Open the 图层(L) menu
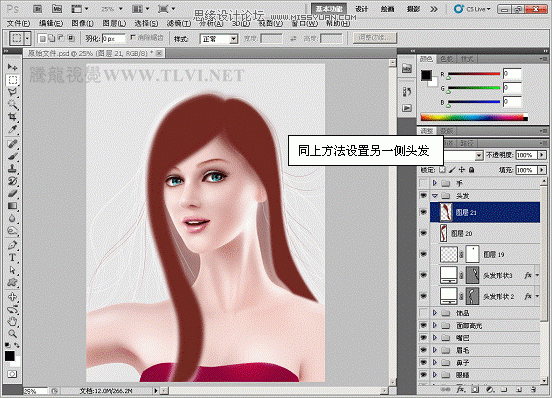The width and height of the screenshot is (552, 398). pyautogui.click(x=114, y=23)
